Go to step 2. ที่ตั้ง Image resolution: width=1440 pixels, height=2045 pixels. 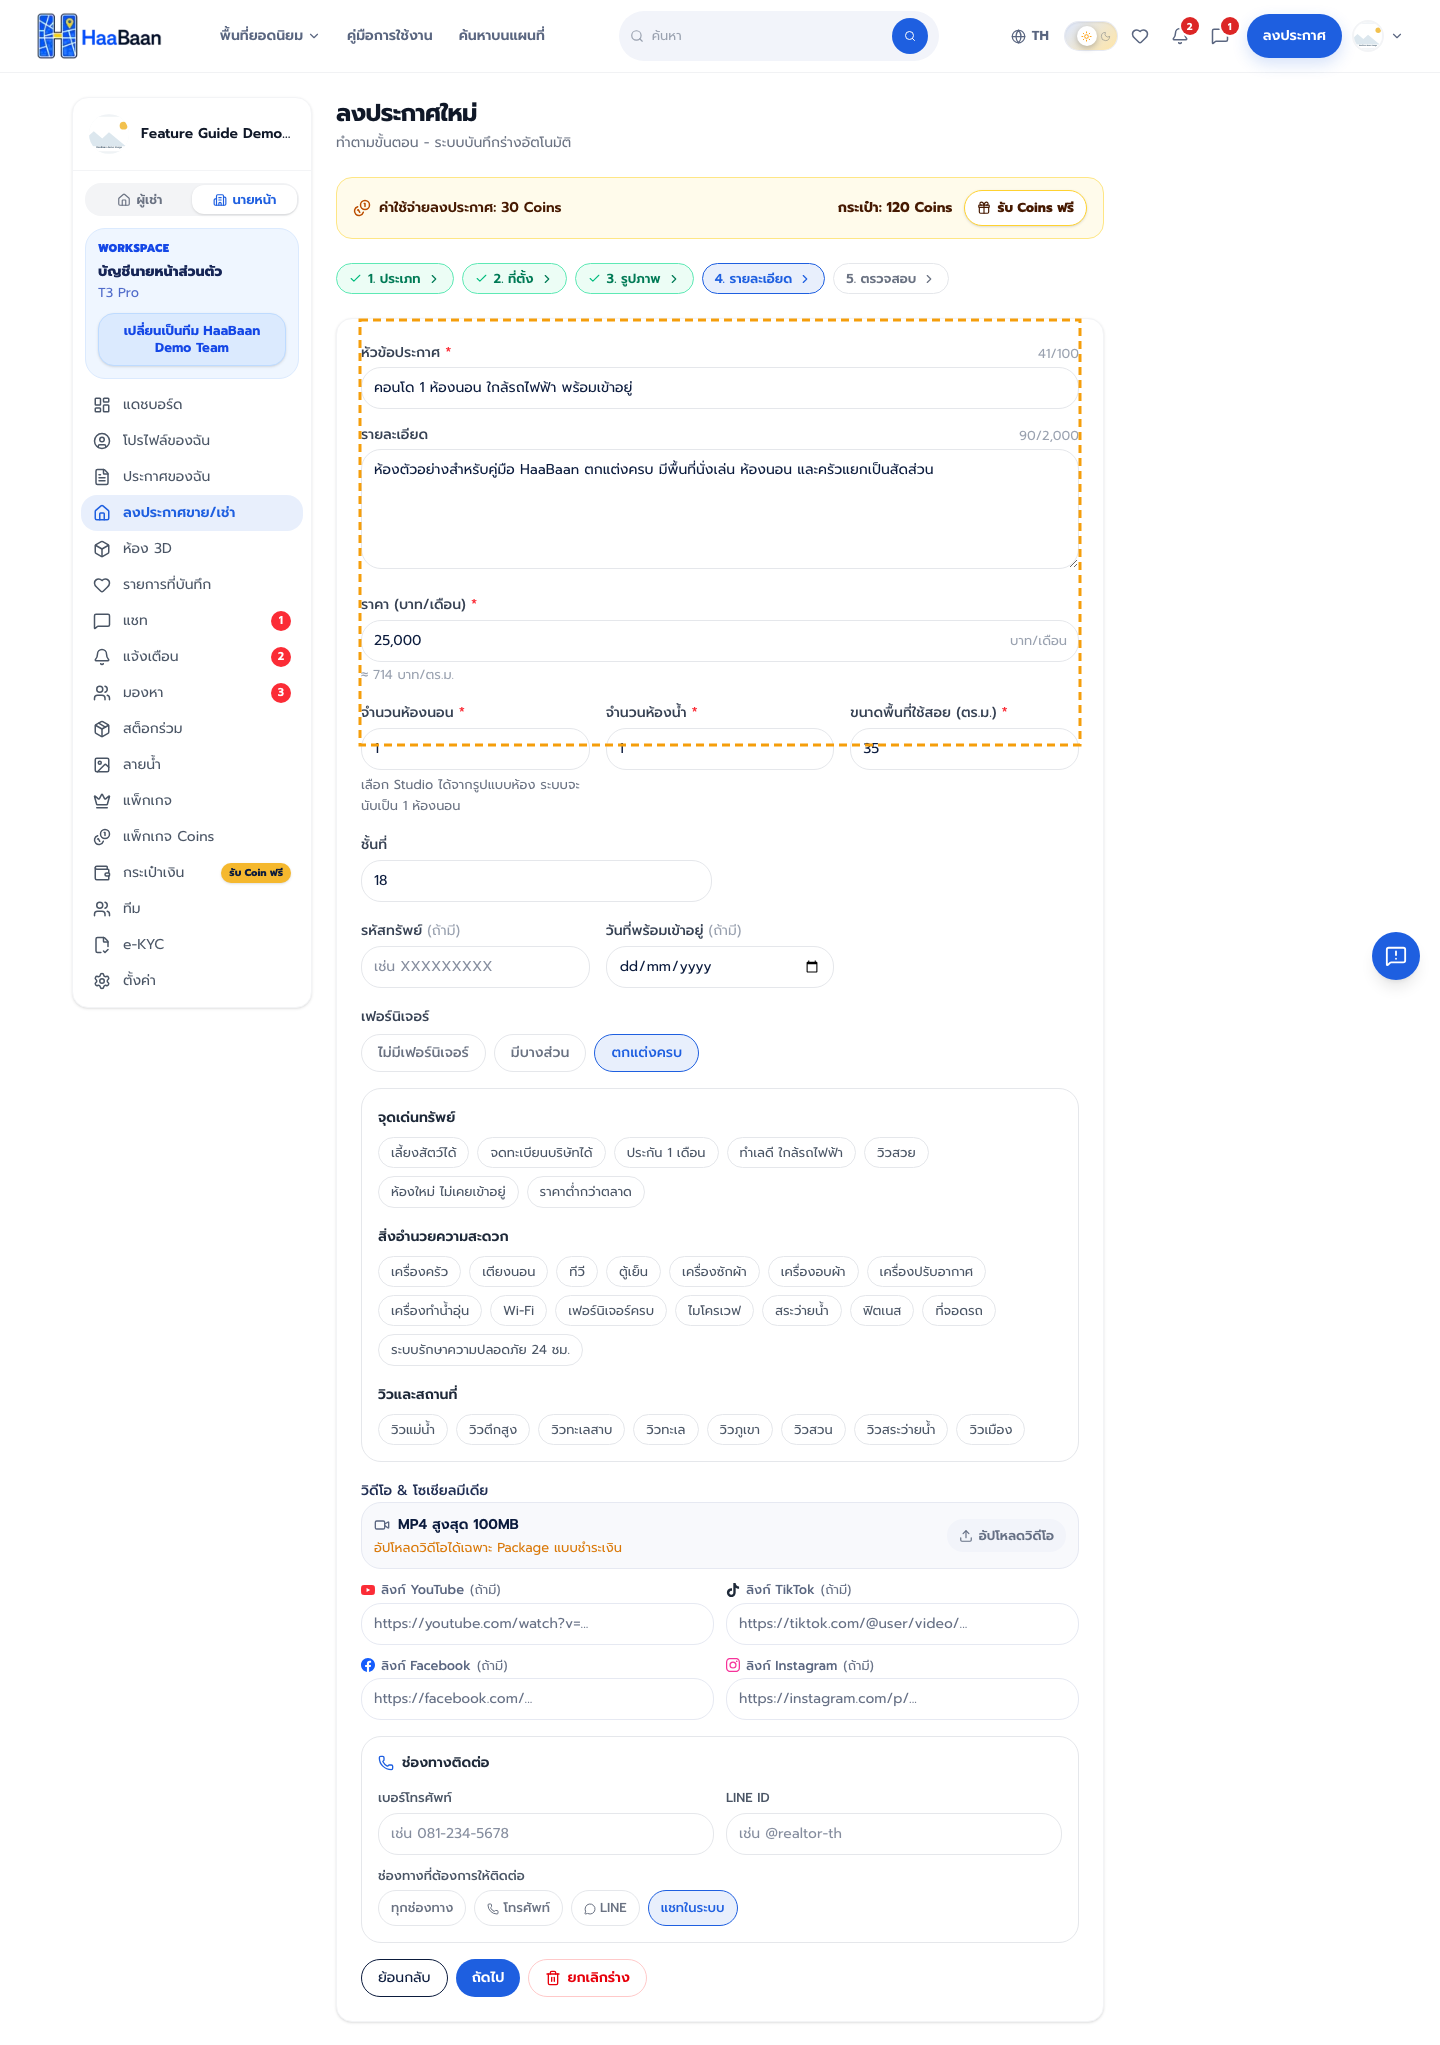[514, 279]
